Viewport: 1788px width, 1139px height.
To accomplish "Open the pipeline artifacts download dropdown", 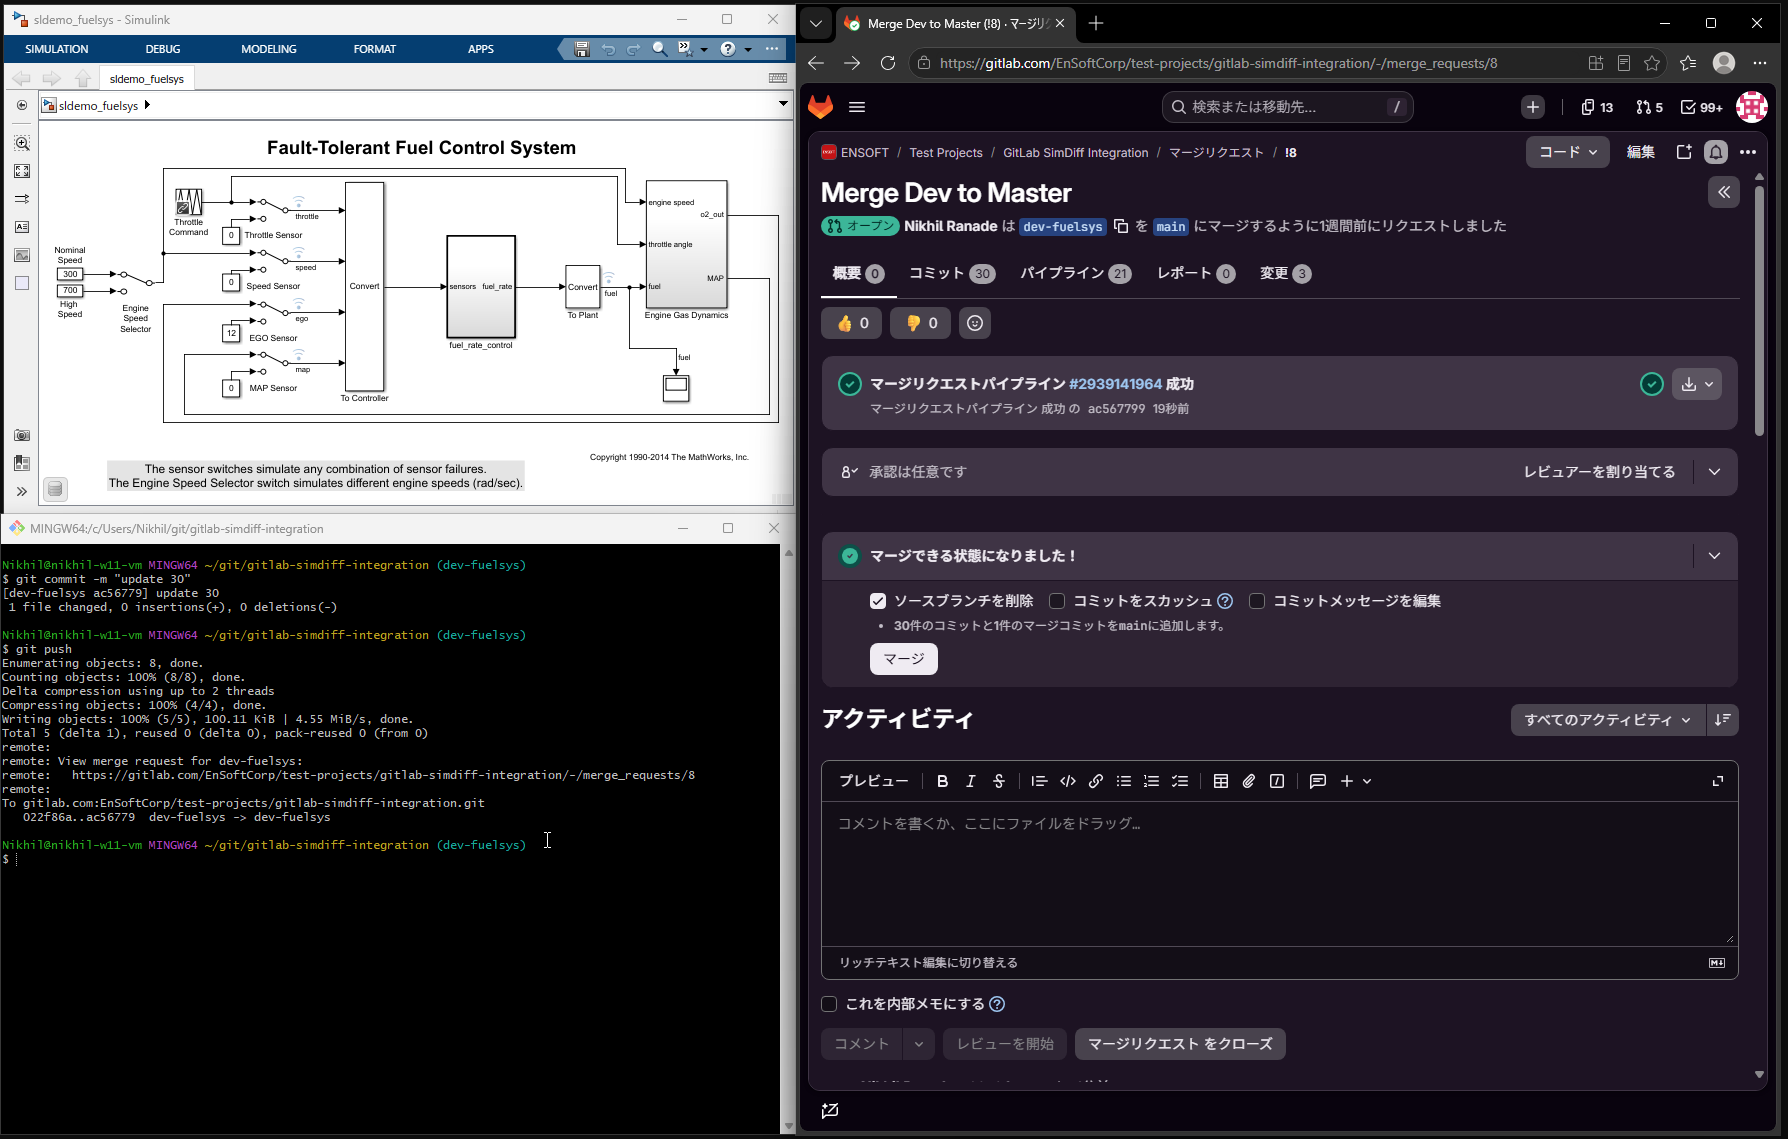I will [x=1697, y=384].
